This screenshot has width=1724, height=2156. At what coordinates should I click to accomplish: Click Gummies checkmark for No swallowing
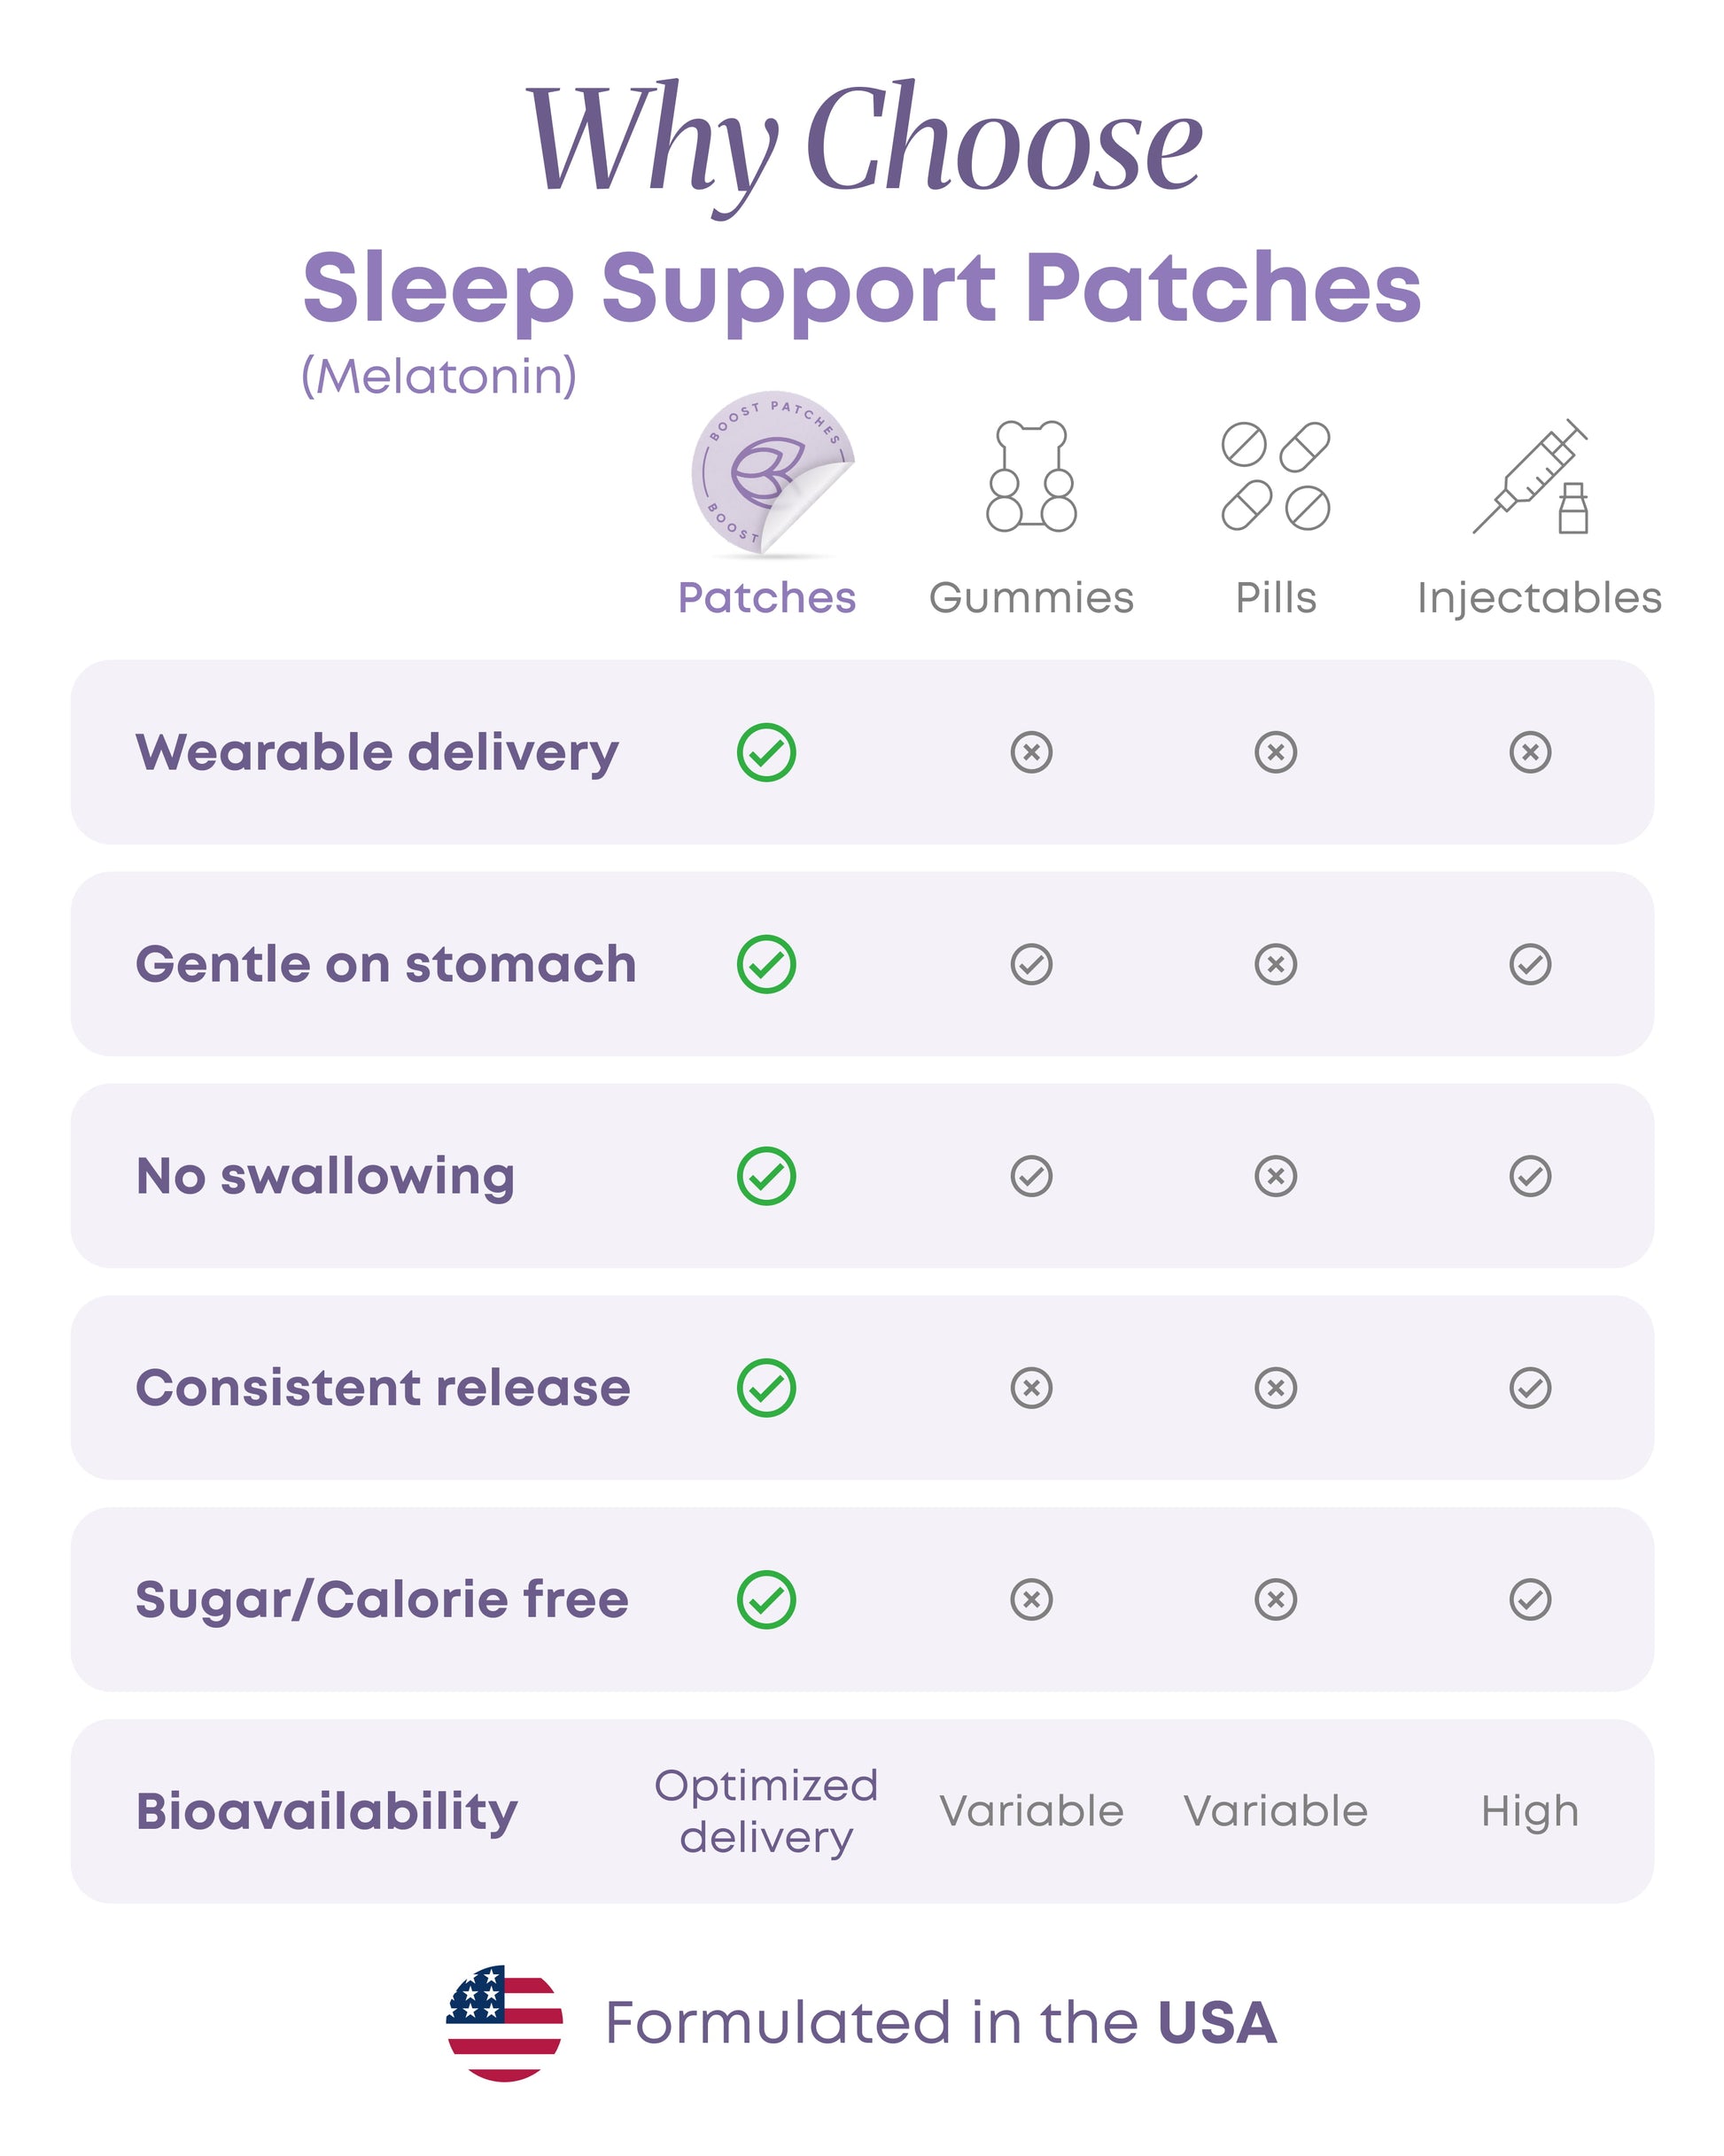click(1031, 1176)
